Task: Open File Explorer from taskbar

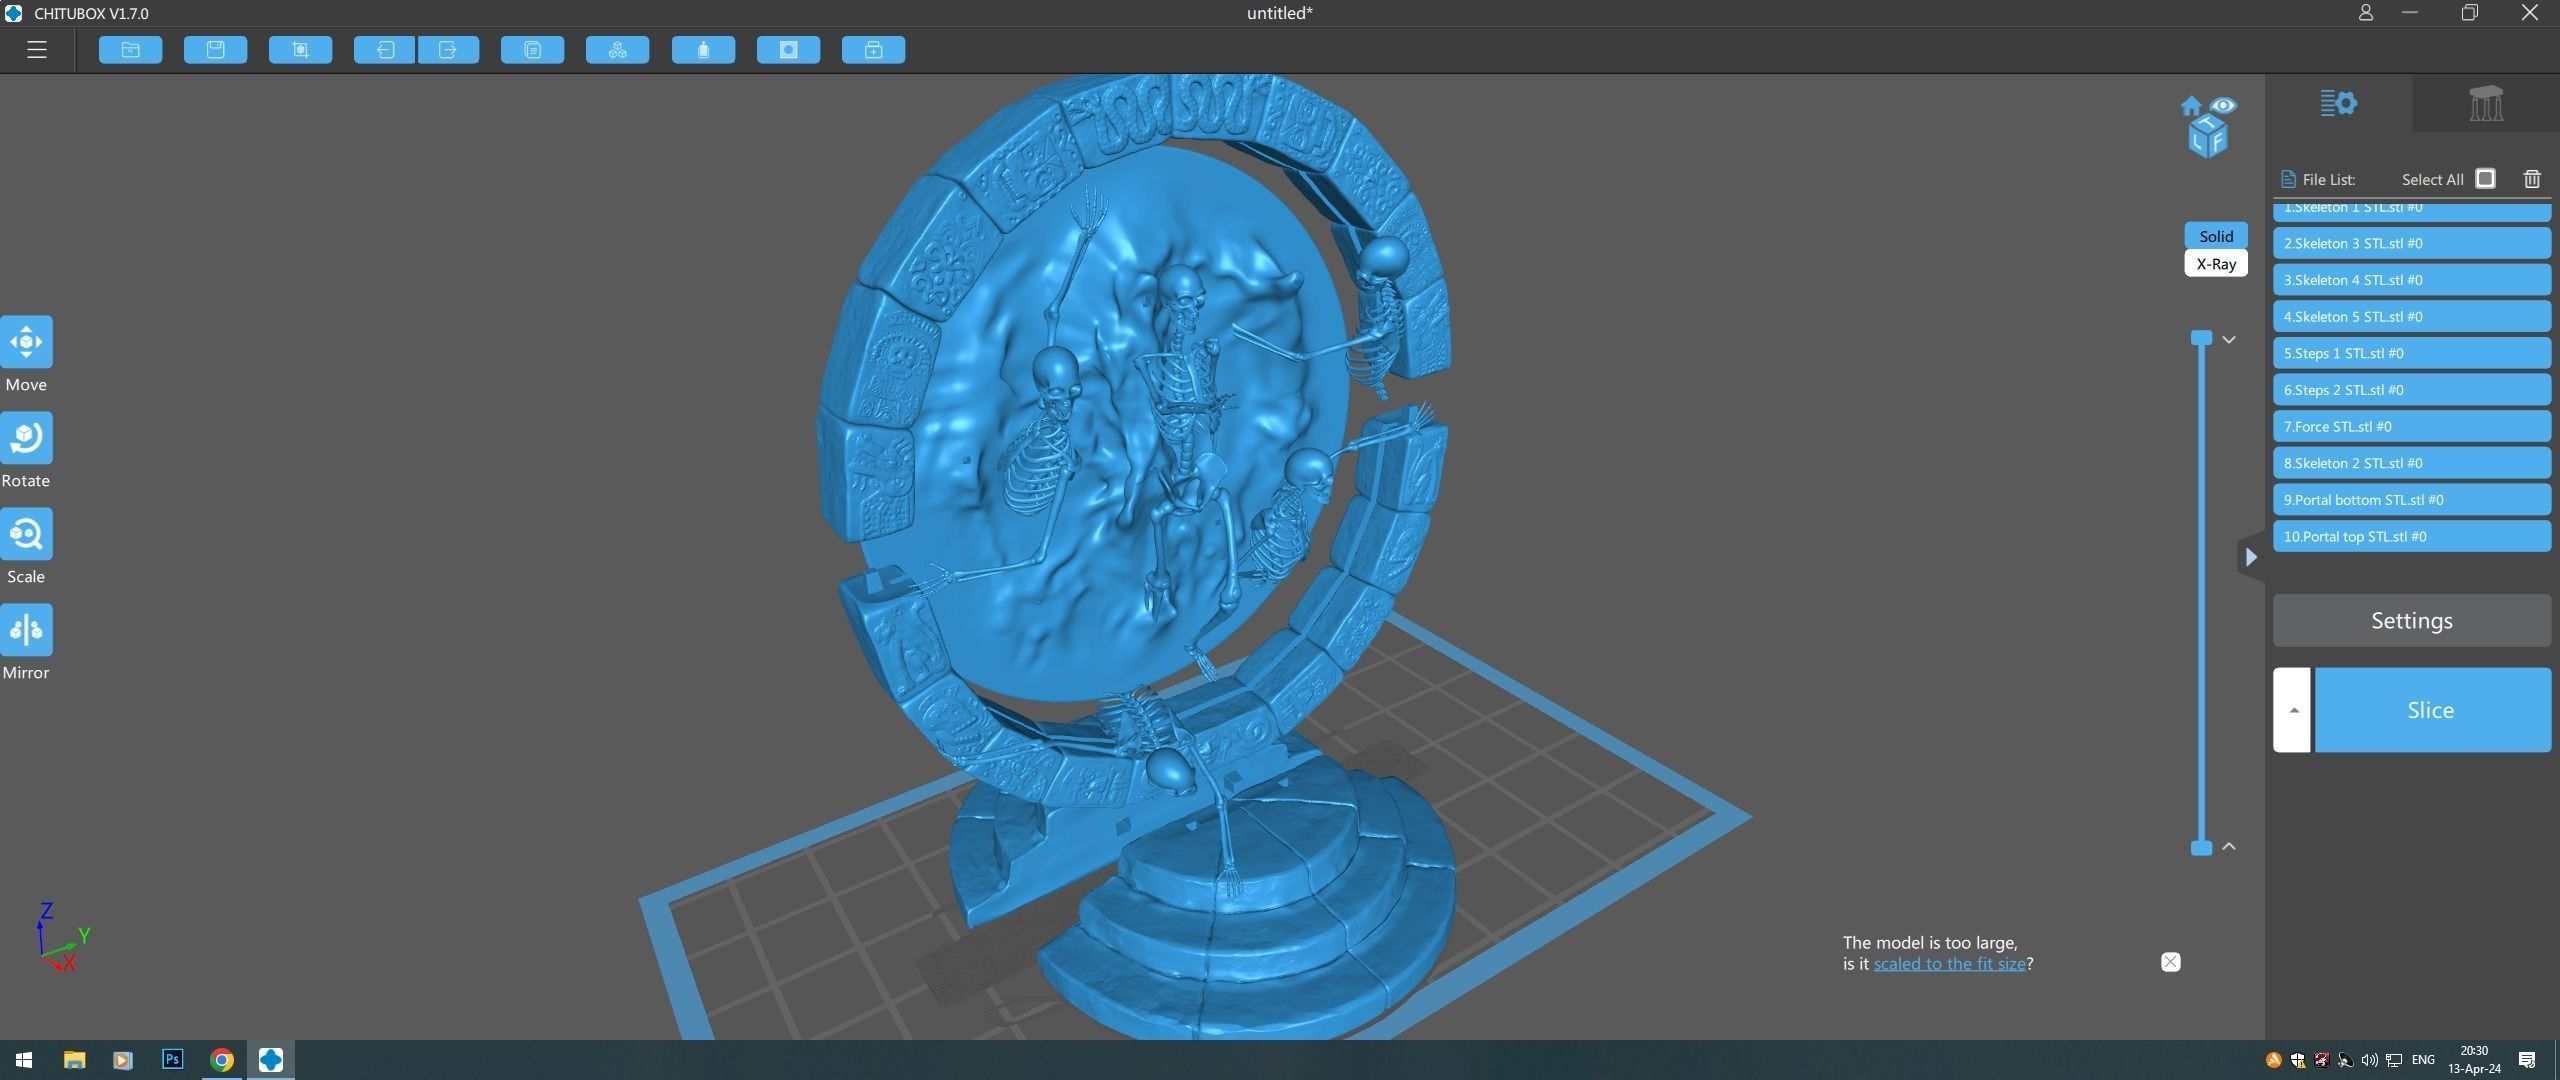Action: click(74, 1060)
